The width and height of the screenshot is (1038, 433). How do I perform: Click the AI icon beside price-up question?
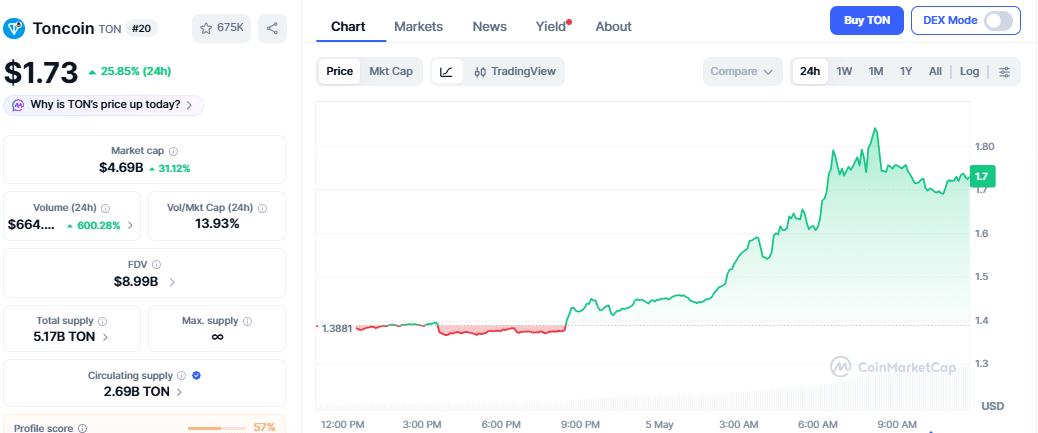[19, 105]
